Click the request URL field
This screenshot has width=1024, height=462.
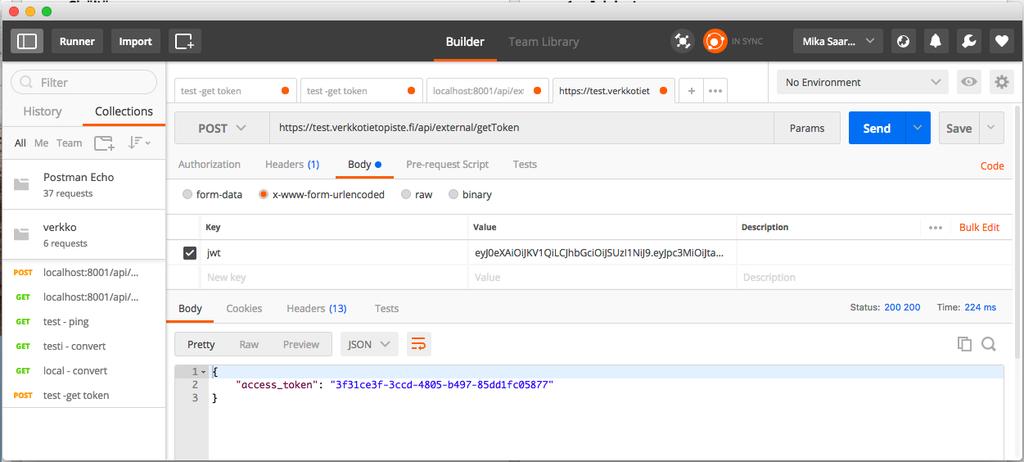[x=521, y=128]
